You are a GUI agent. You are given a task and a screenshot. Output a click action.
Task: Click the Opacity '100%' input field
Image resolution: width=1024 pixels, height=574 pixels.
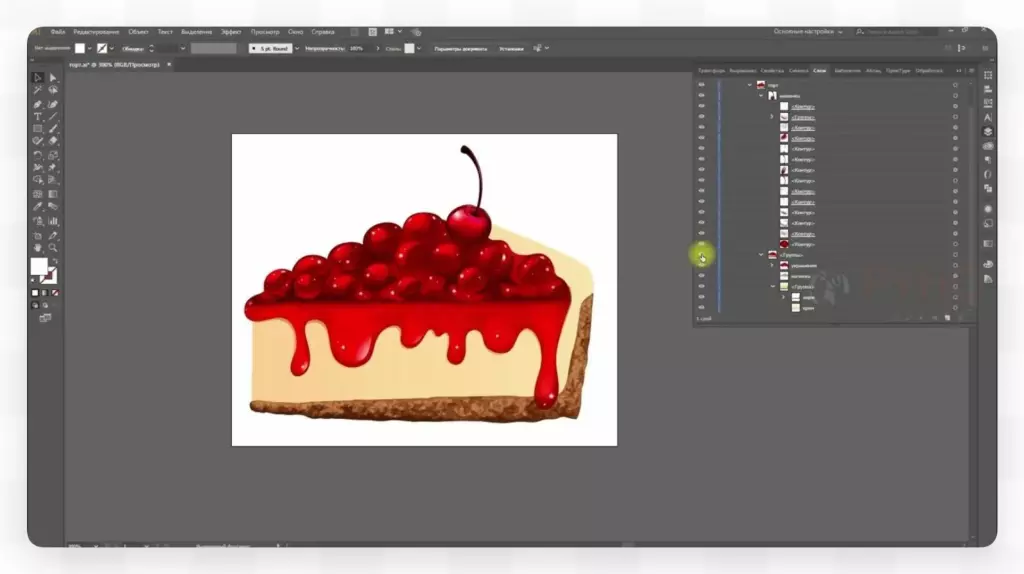click(359, 48)
